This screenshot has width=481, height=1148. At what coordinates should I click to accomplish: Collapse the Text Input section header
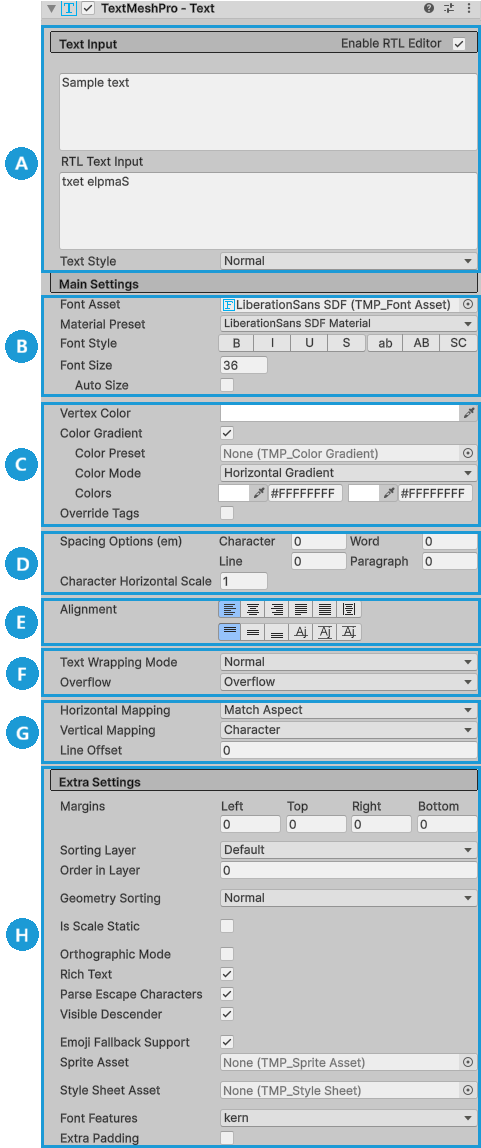point(264,44)
